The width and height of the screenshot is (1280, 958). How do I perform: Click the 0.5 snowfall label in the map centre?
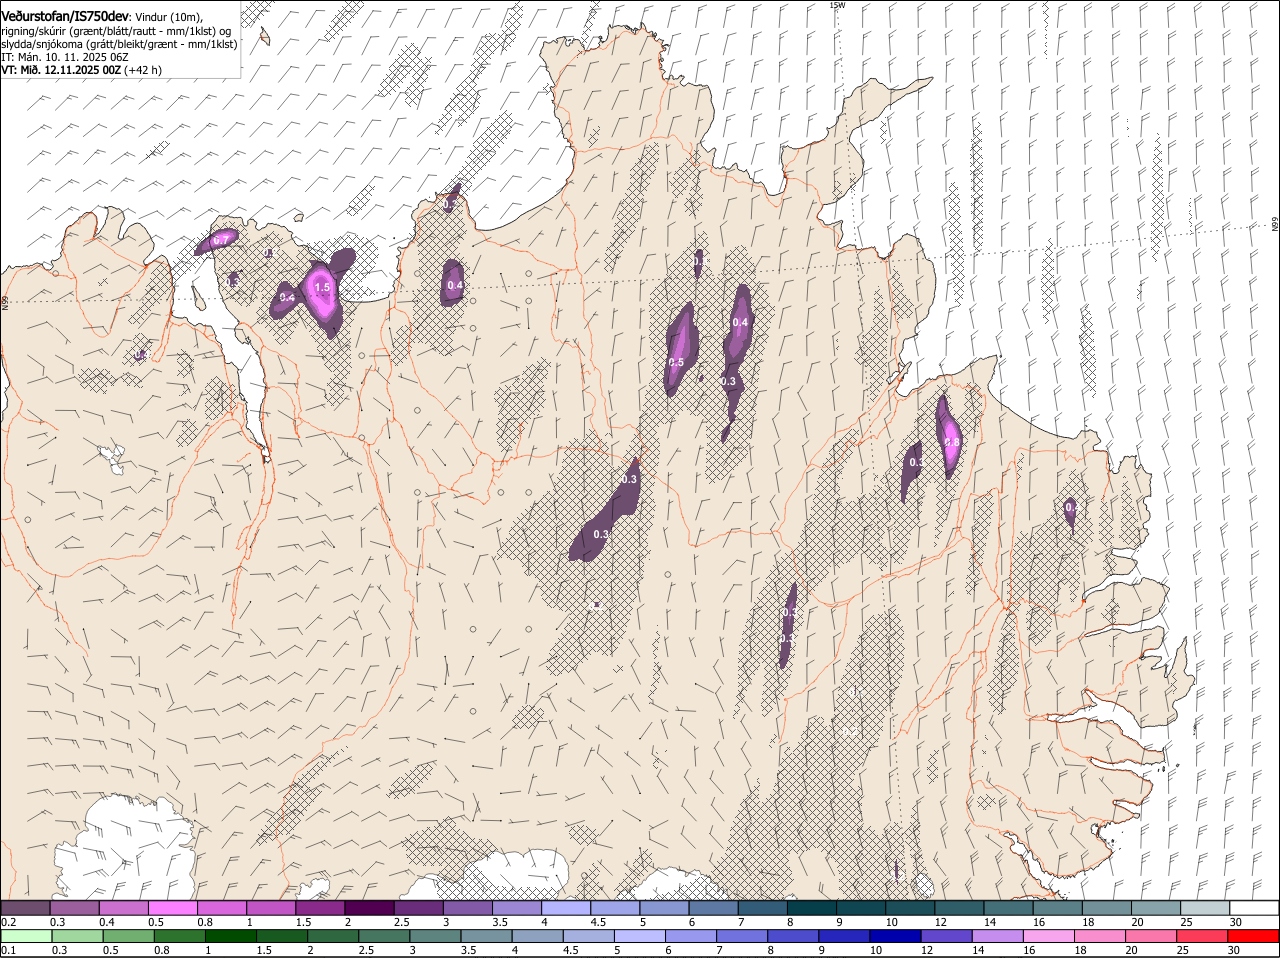point(676,362)
